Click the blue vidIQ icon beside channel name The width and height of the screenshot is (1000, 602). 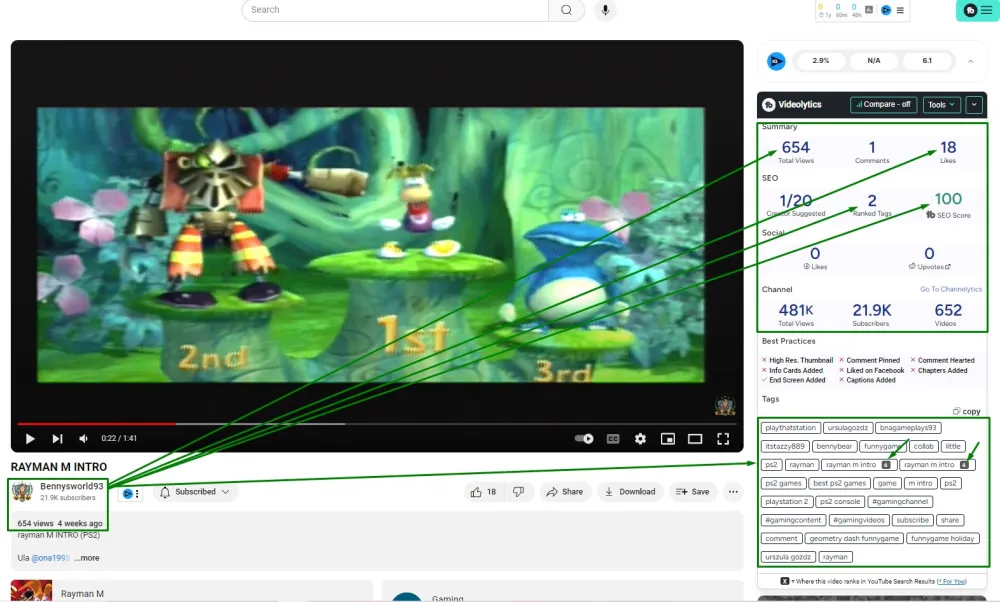click(x=128, y=494)
